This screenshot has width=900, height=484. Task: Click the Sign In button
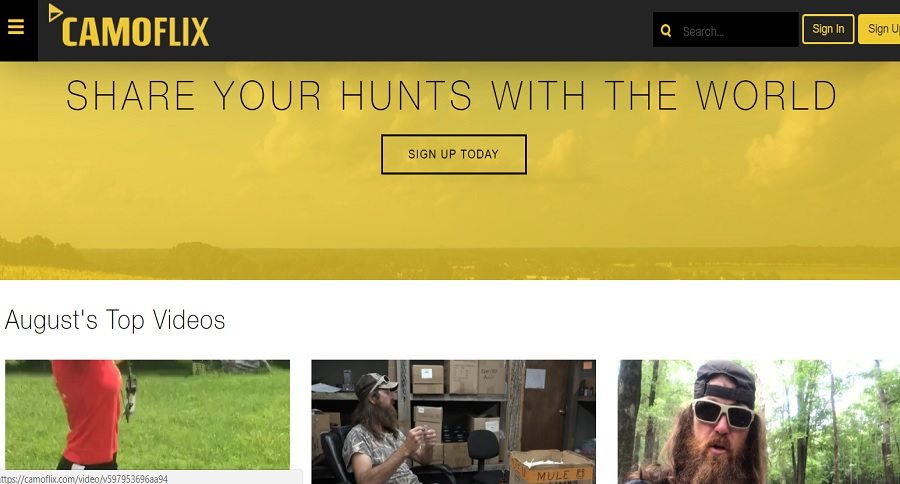[828, 29]
